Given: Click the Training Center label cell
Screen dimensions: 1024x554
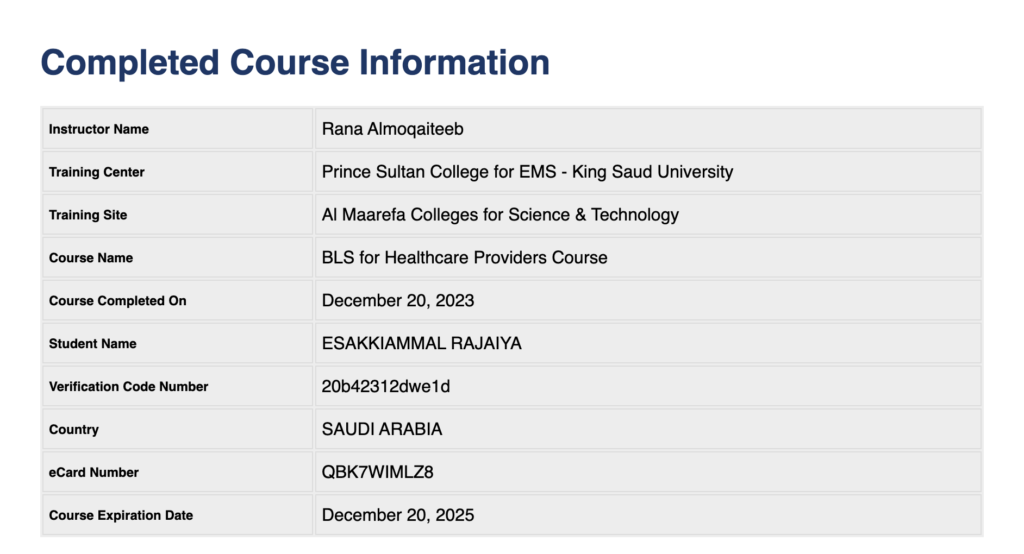Looking at the screenshot, I should (x=97, y=172).
